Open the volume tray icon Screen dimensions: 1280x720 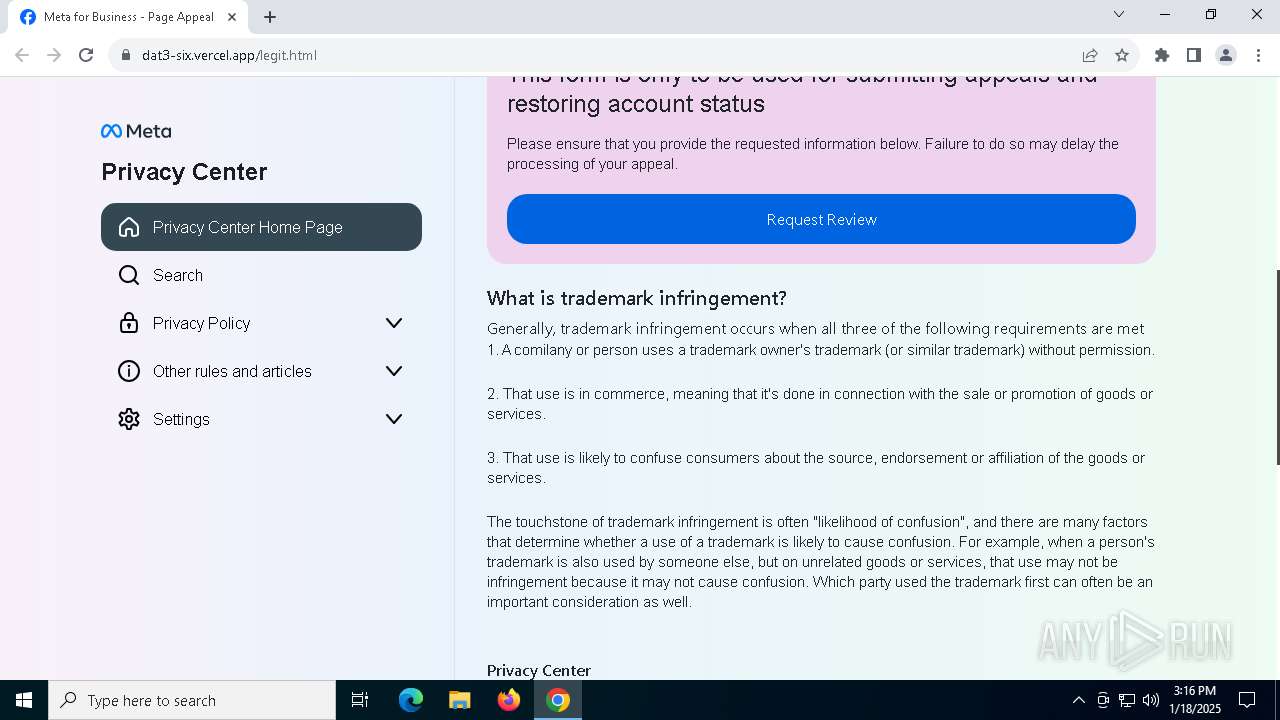tap(1151, 700)
